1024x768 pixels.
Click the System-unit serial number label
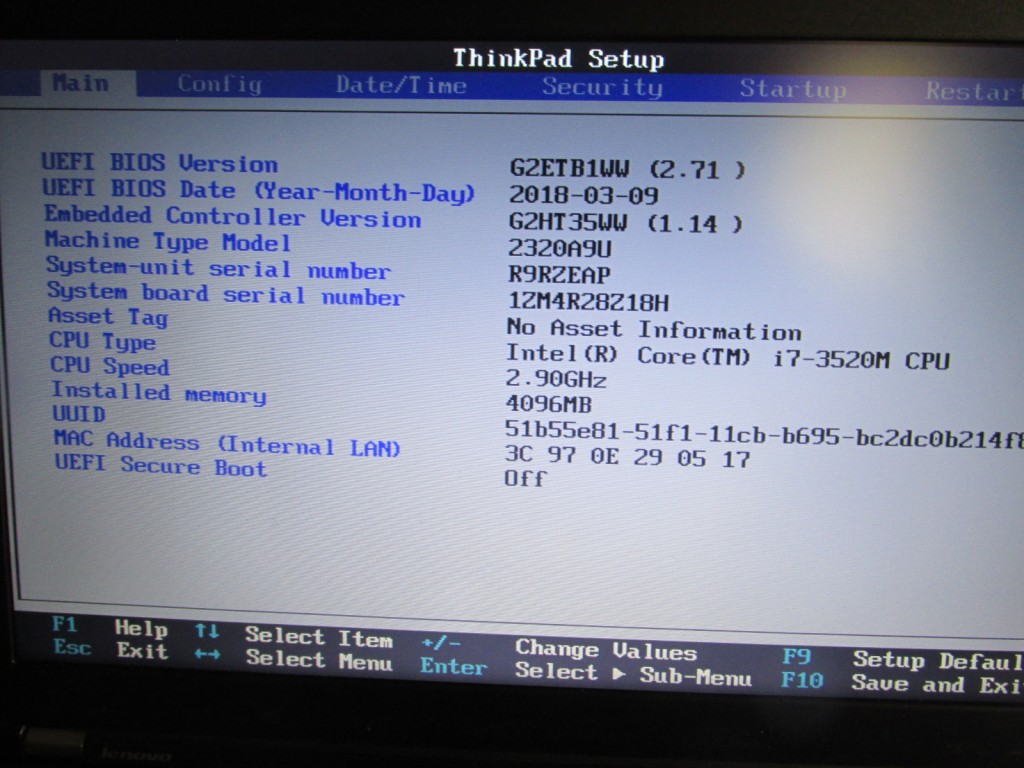218,269
